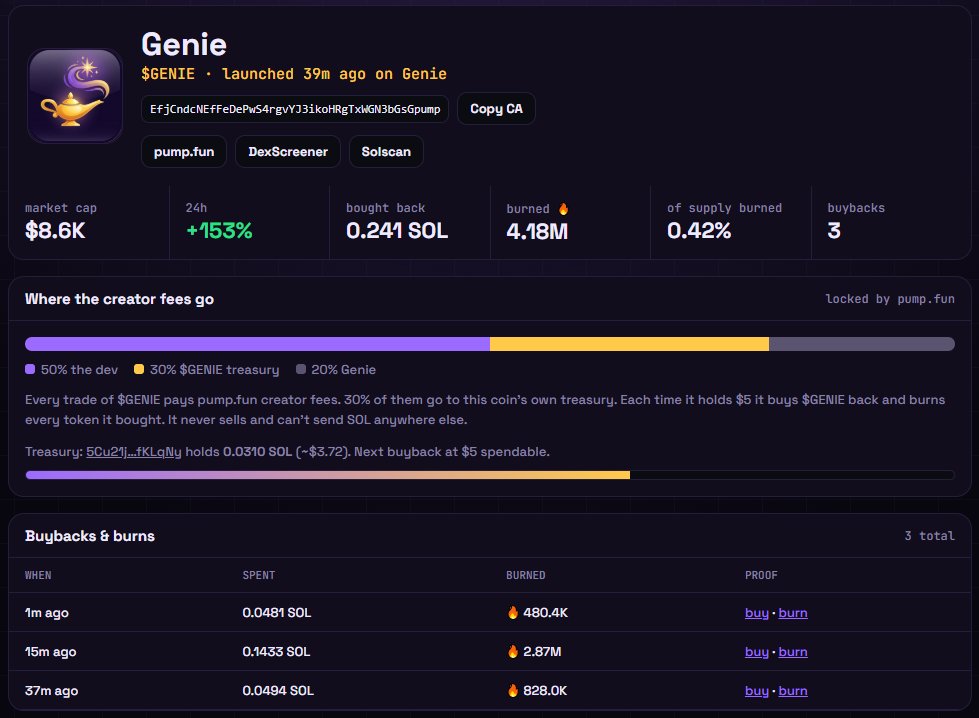Click the supply burned value 0.42%
Viewport: 979px width, 718px height.
tap(699, 231)
